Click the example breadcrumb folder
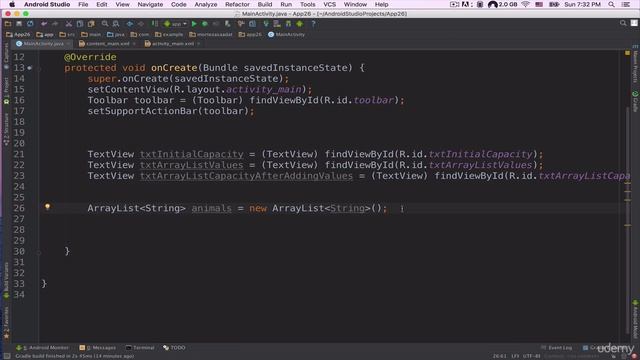640x360 pixels. [x=169, y=35]
